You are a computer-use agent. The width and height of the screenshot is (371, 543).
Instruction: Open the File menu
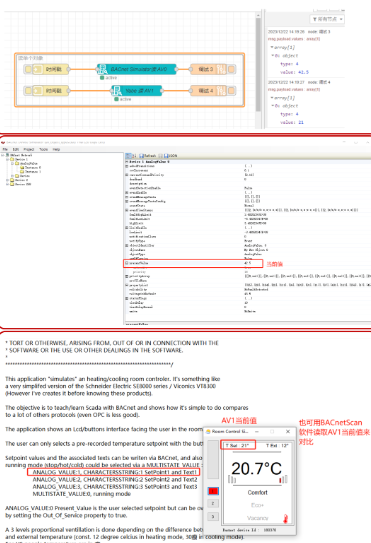tap(5, 149)
